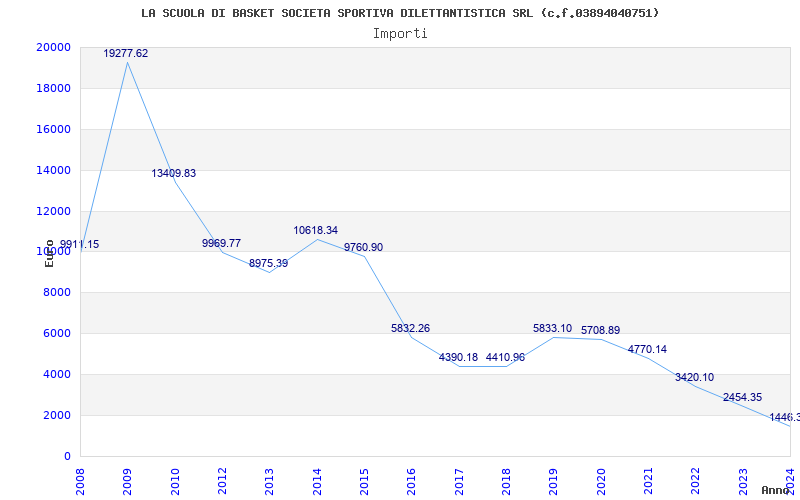
Task: Select the 5708.89 value label
Action: (601, 331)
